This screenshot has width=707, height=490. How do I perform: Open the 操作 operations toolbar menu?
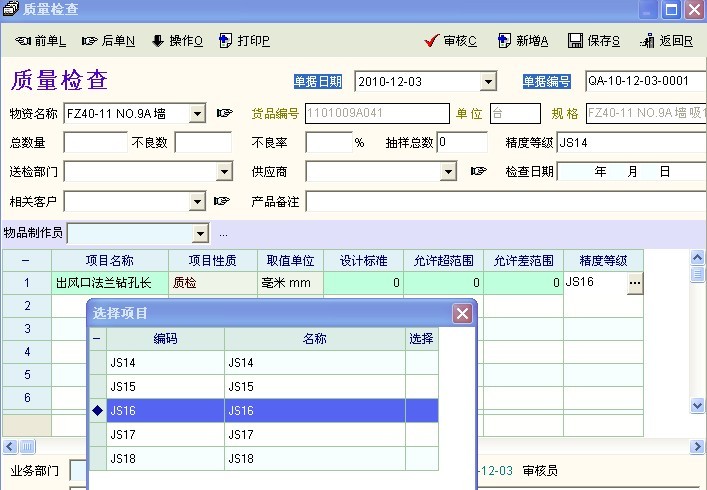[x=177, y=41]
